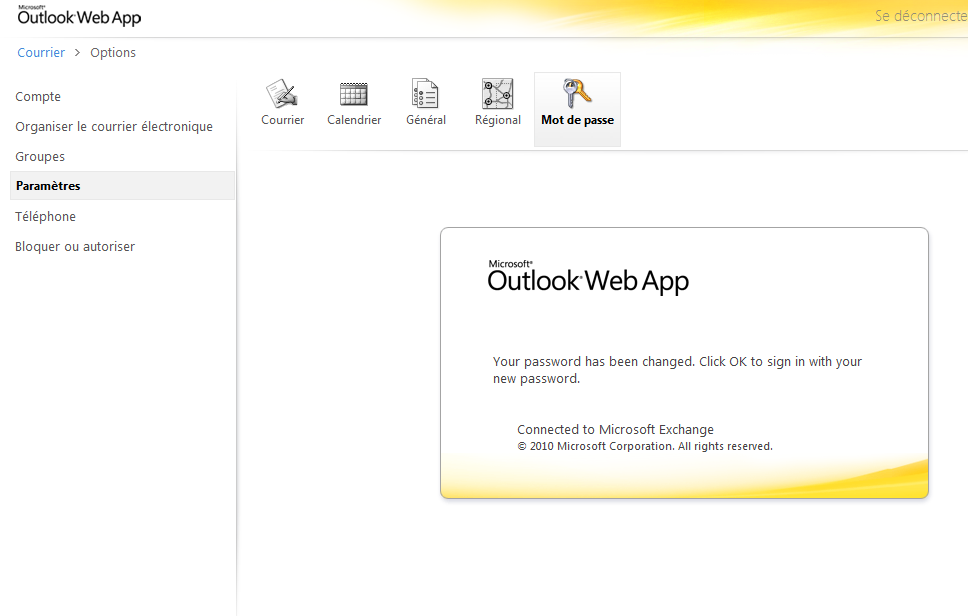Open the Courrier settings icon

point(282,94)
